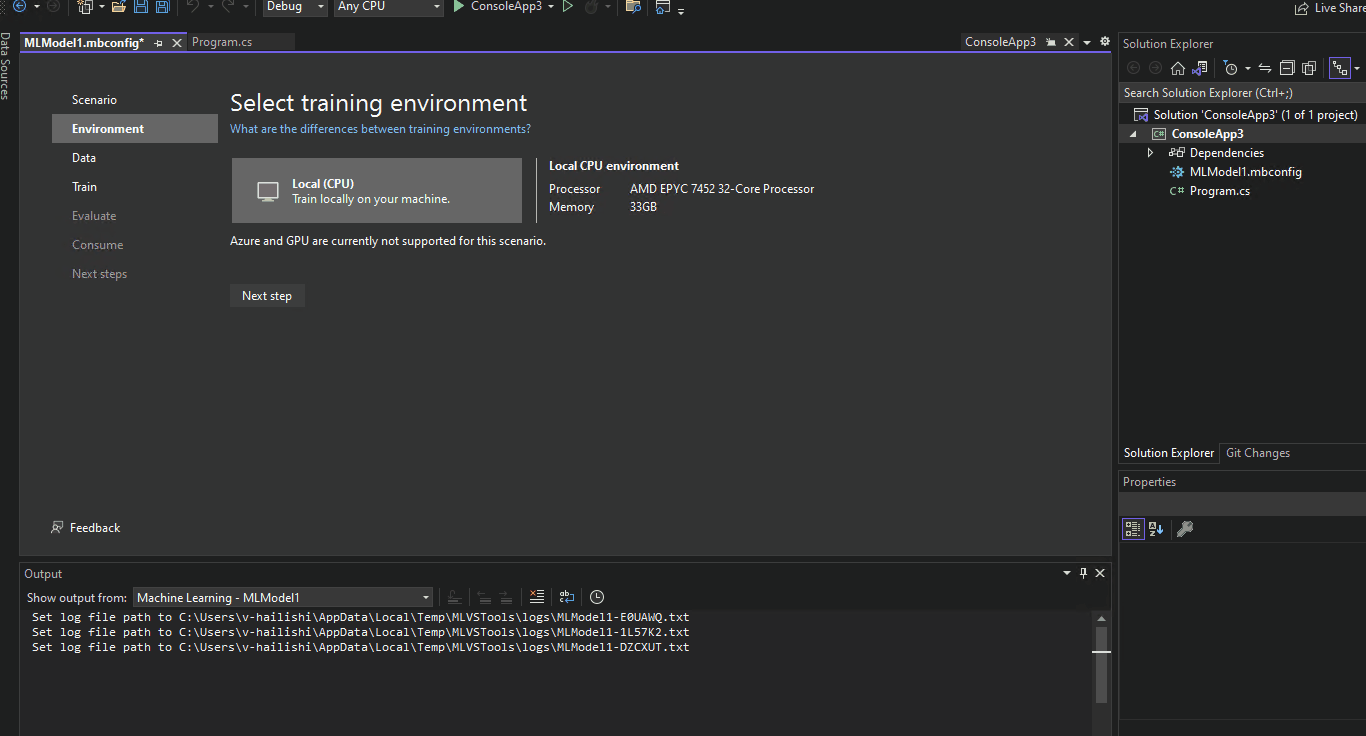
Task: Open the Properties alphabetical sort icon
Action: tap(1156, 529)
